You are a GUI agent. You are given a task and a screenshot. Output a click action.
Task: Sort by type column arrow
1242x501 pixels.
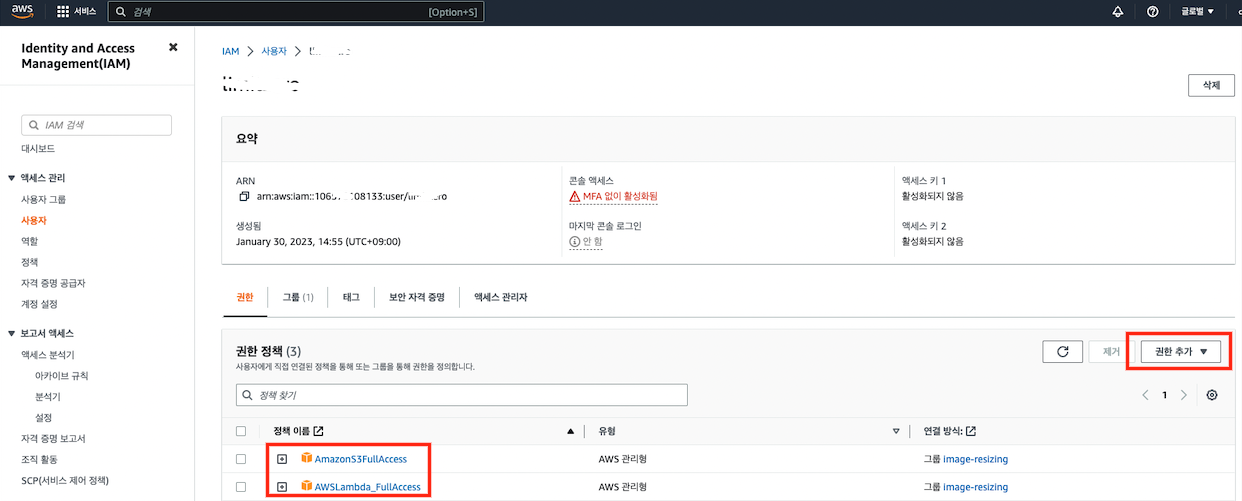[896, 431]
